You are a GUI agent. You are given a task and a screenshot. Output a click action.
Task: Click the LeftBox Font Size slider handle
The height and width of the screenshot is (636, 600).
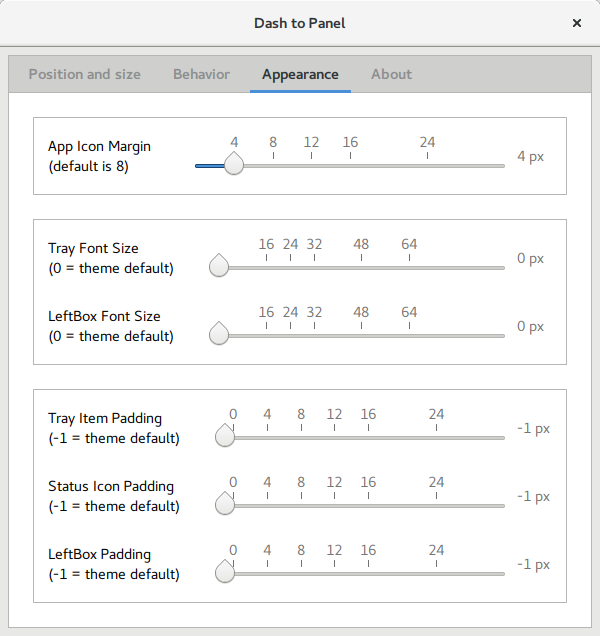219,335
